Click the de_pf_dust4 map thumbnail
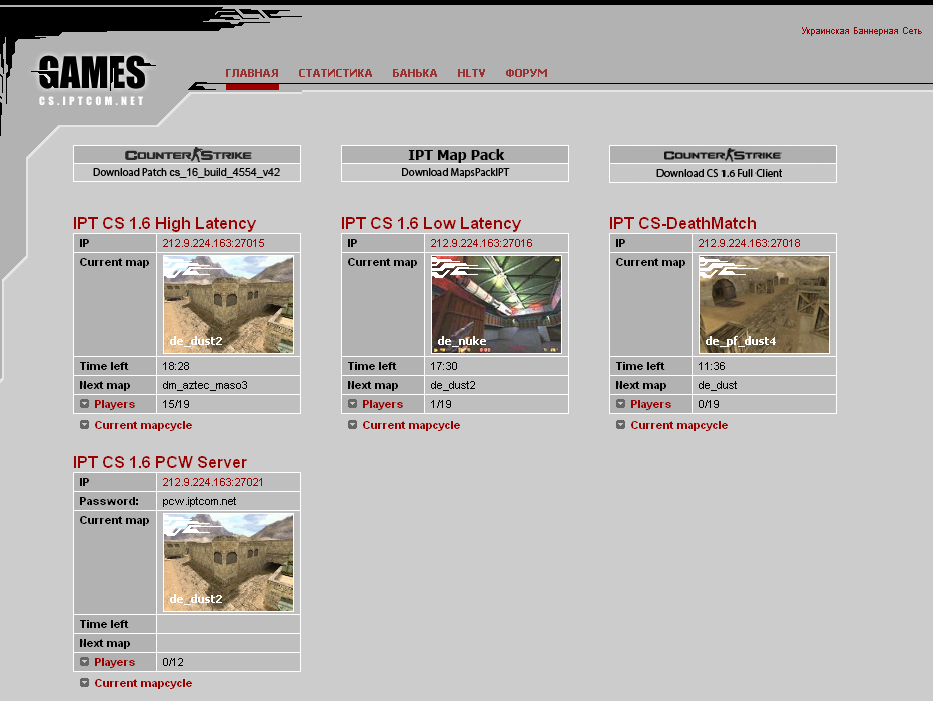This screenshot has height=701, width=933. point(764,305)
